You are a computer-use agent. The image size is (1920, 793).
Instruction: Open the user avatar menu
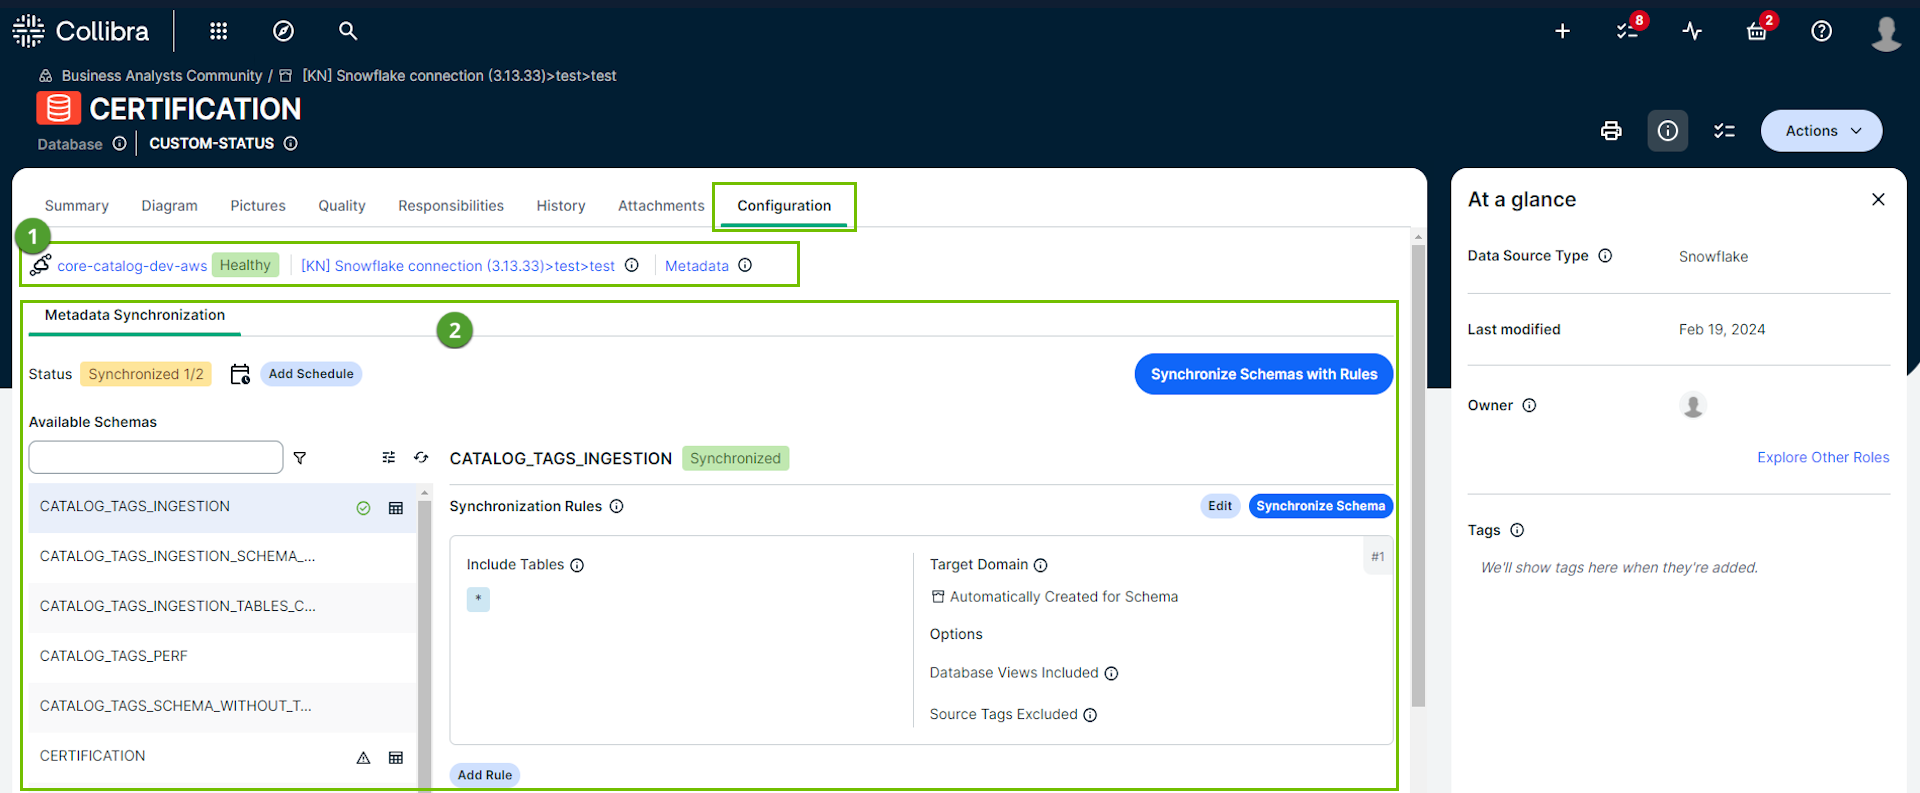(1886, 33)
